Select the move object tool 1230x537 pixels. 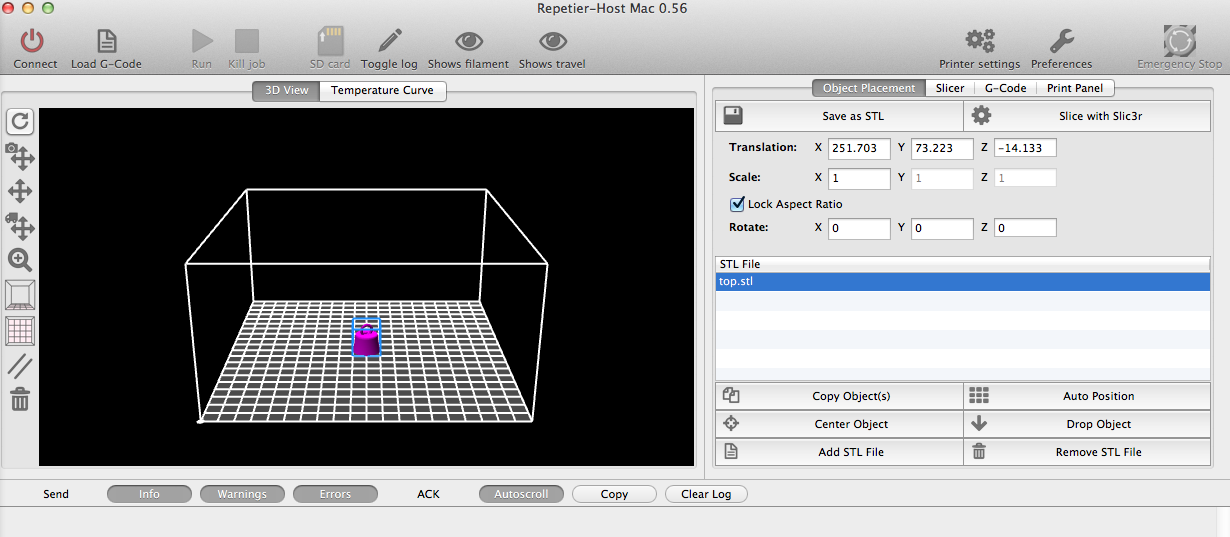coord(21,225)
